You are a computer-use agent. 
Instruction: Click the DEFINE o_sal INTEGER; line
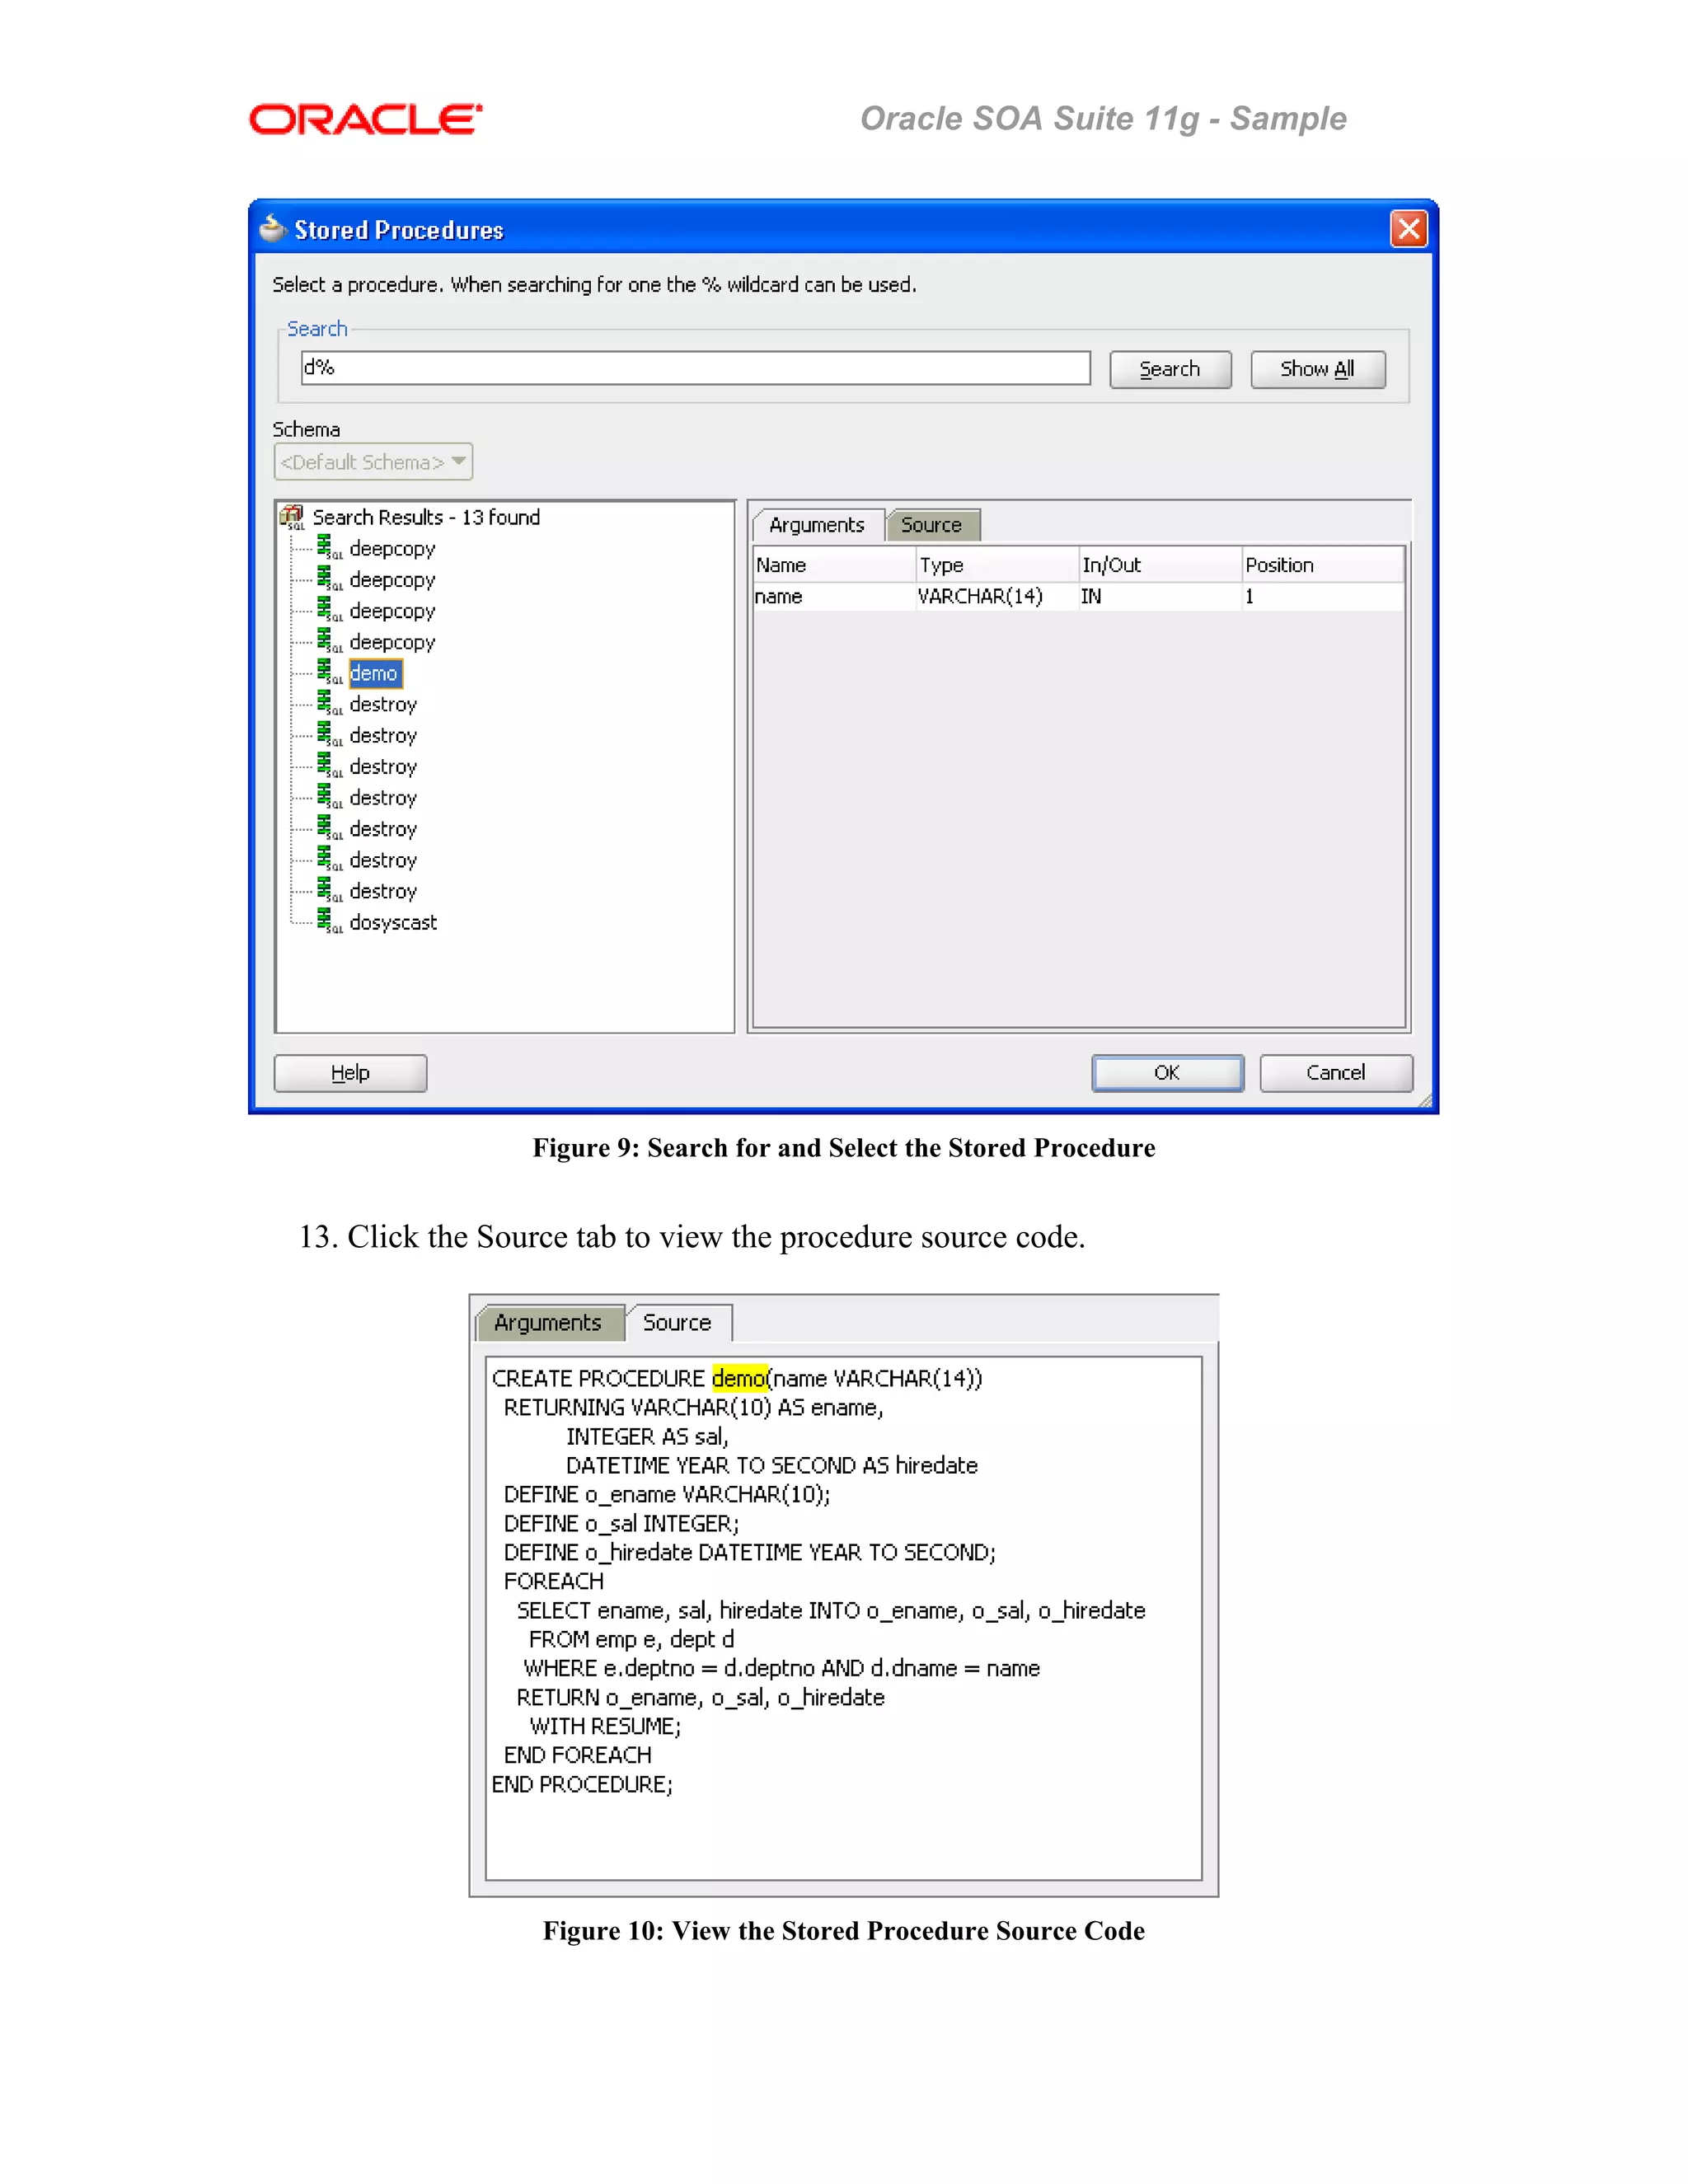[621, 1524]
